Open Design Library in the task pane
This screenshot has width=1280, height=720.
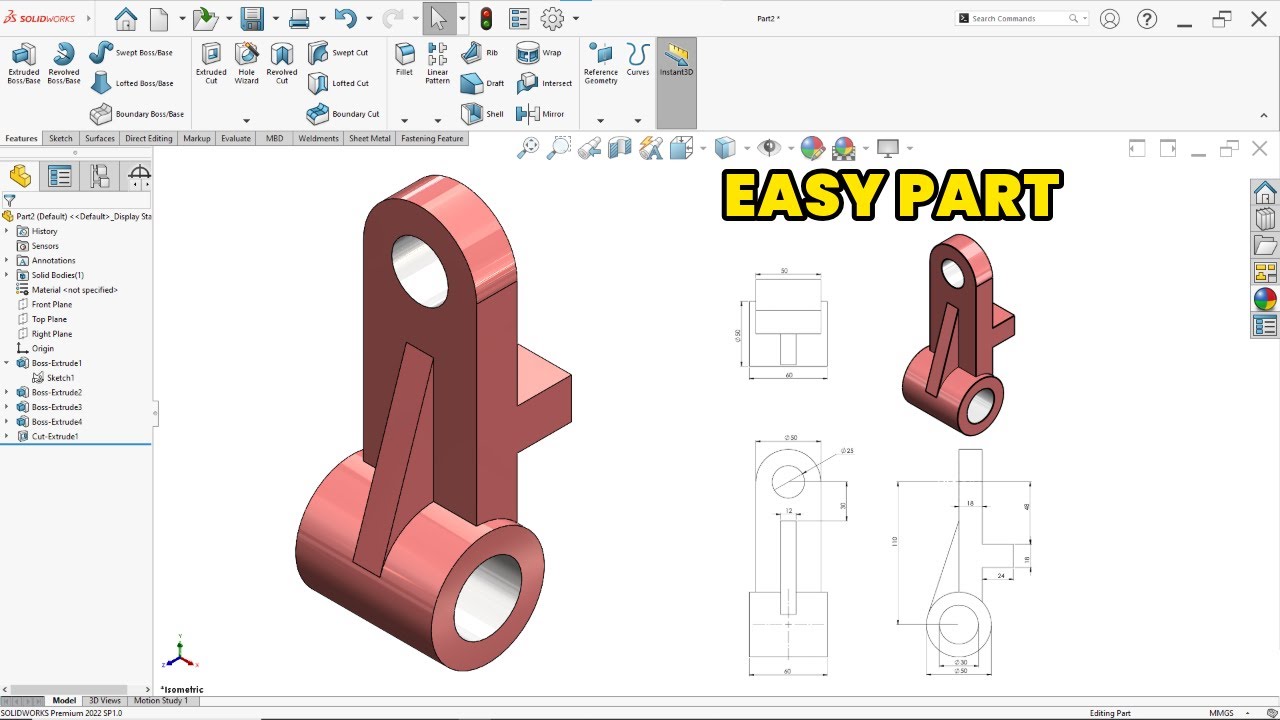(1265, 219)
